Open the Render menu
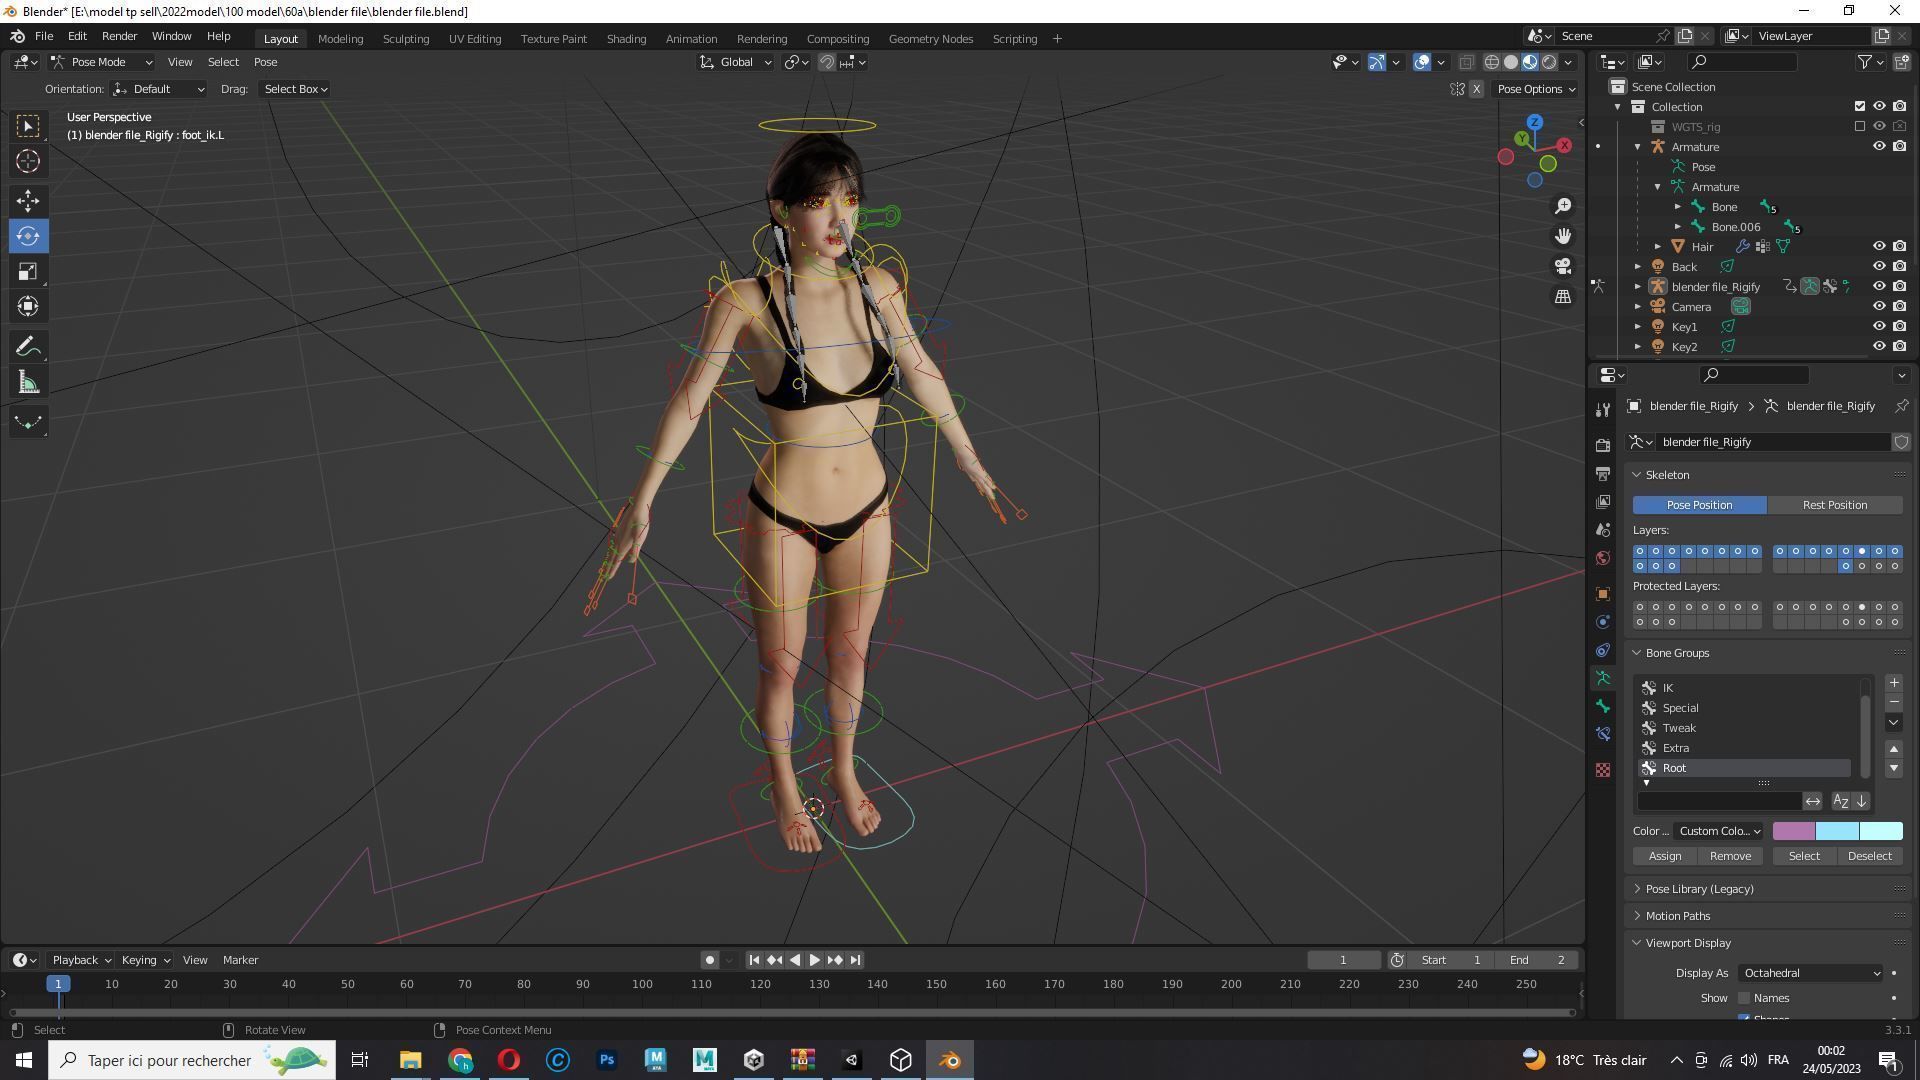Image resolution: width=1920 pixels, height=1080 pixels. [x=119, y=36]
